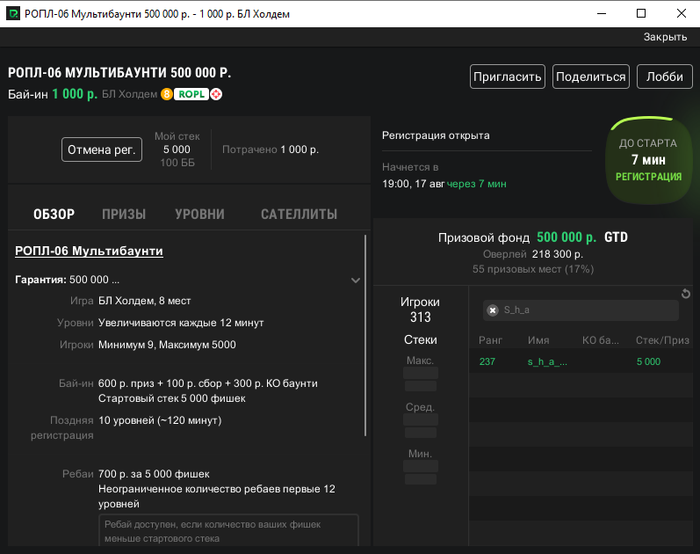
Task: Click Мой стек 5 000 value
Action: (x=177, y=150)
